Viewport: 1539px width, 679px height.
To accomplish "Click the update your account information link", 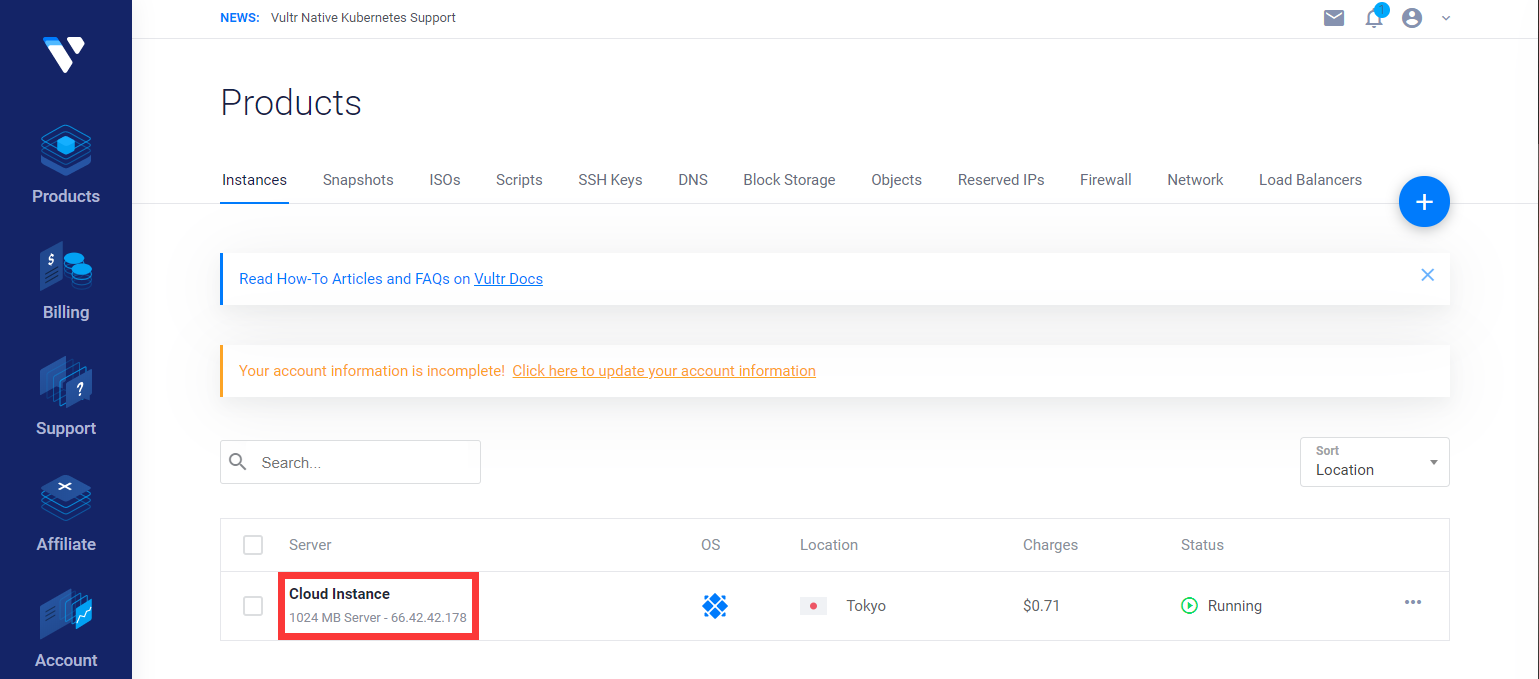I will click(664, 371).
